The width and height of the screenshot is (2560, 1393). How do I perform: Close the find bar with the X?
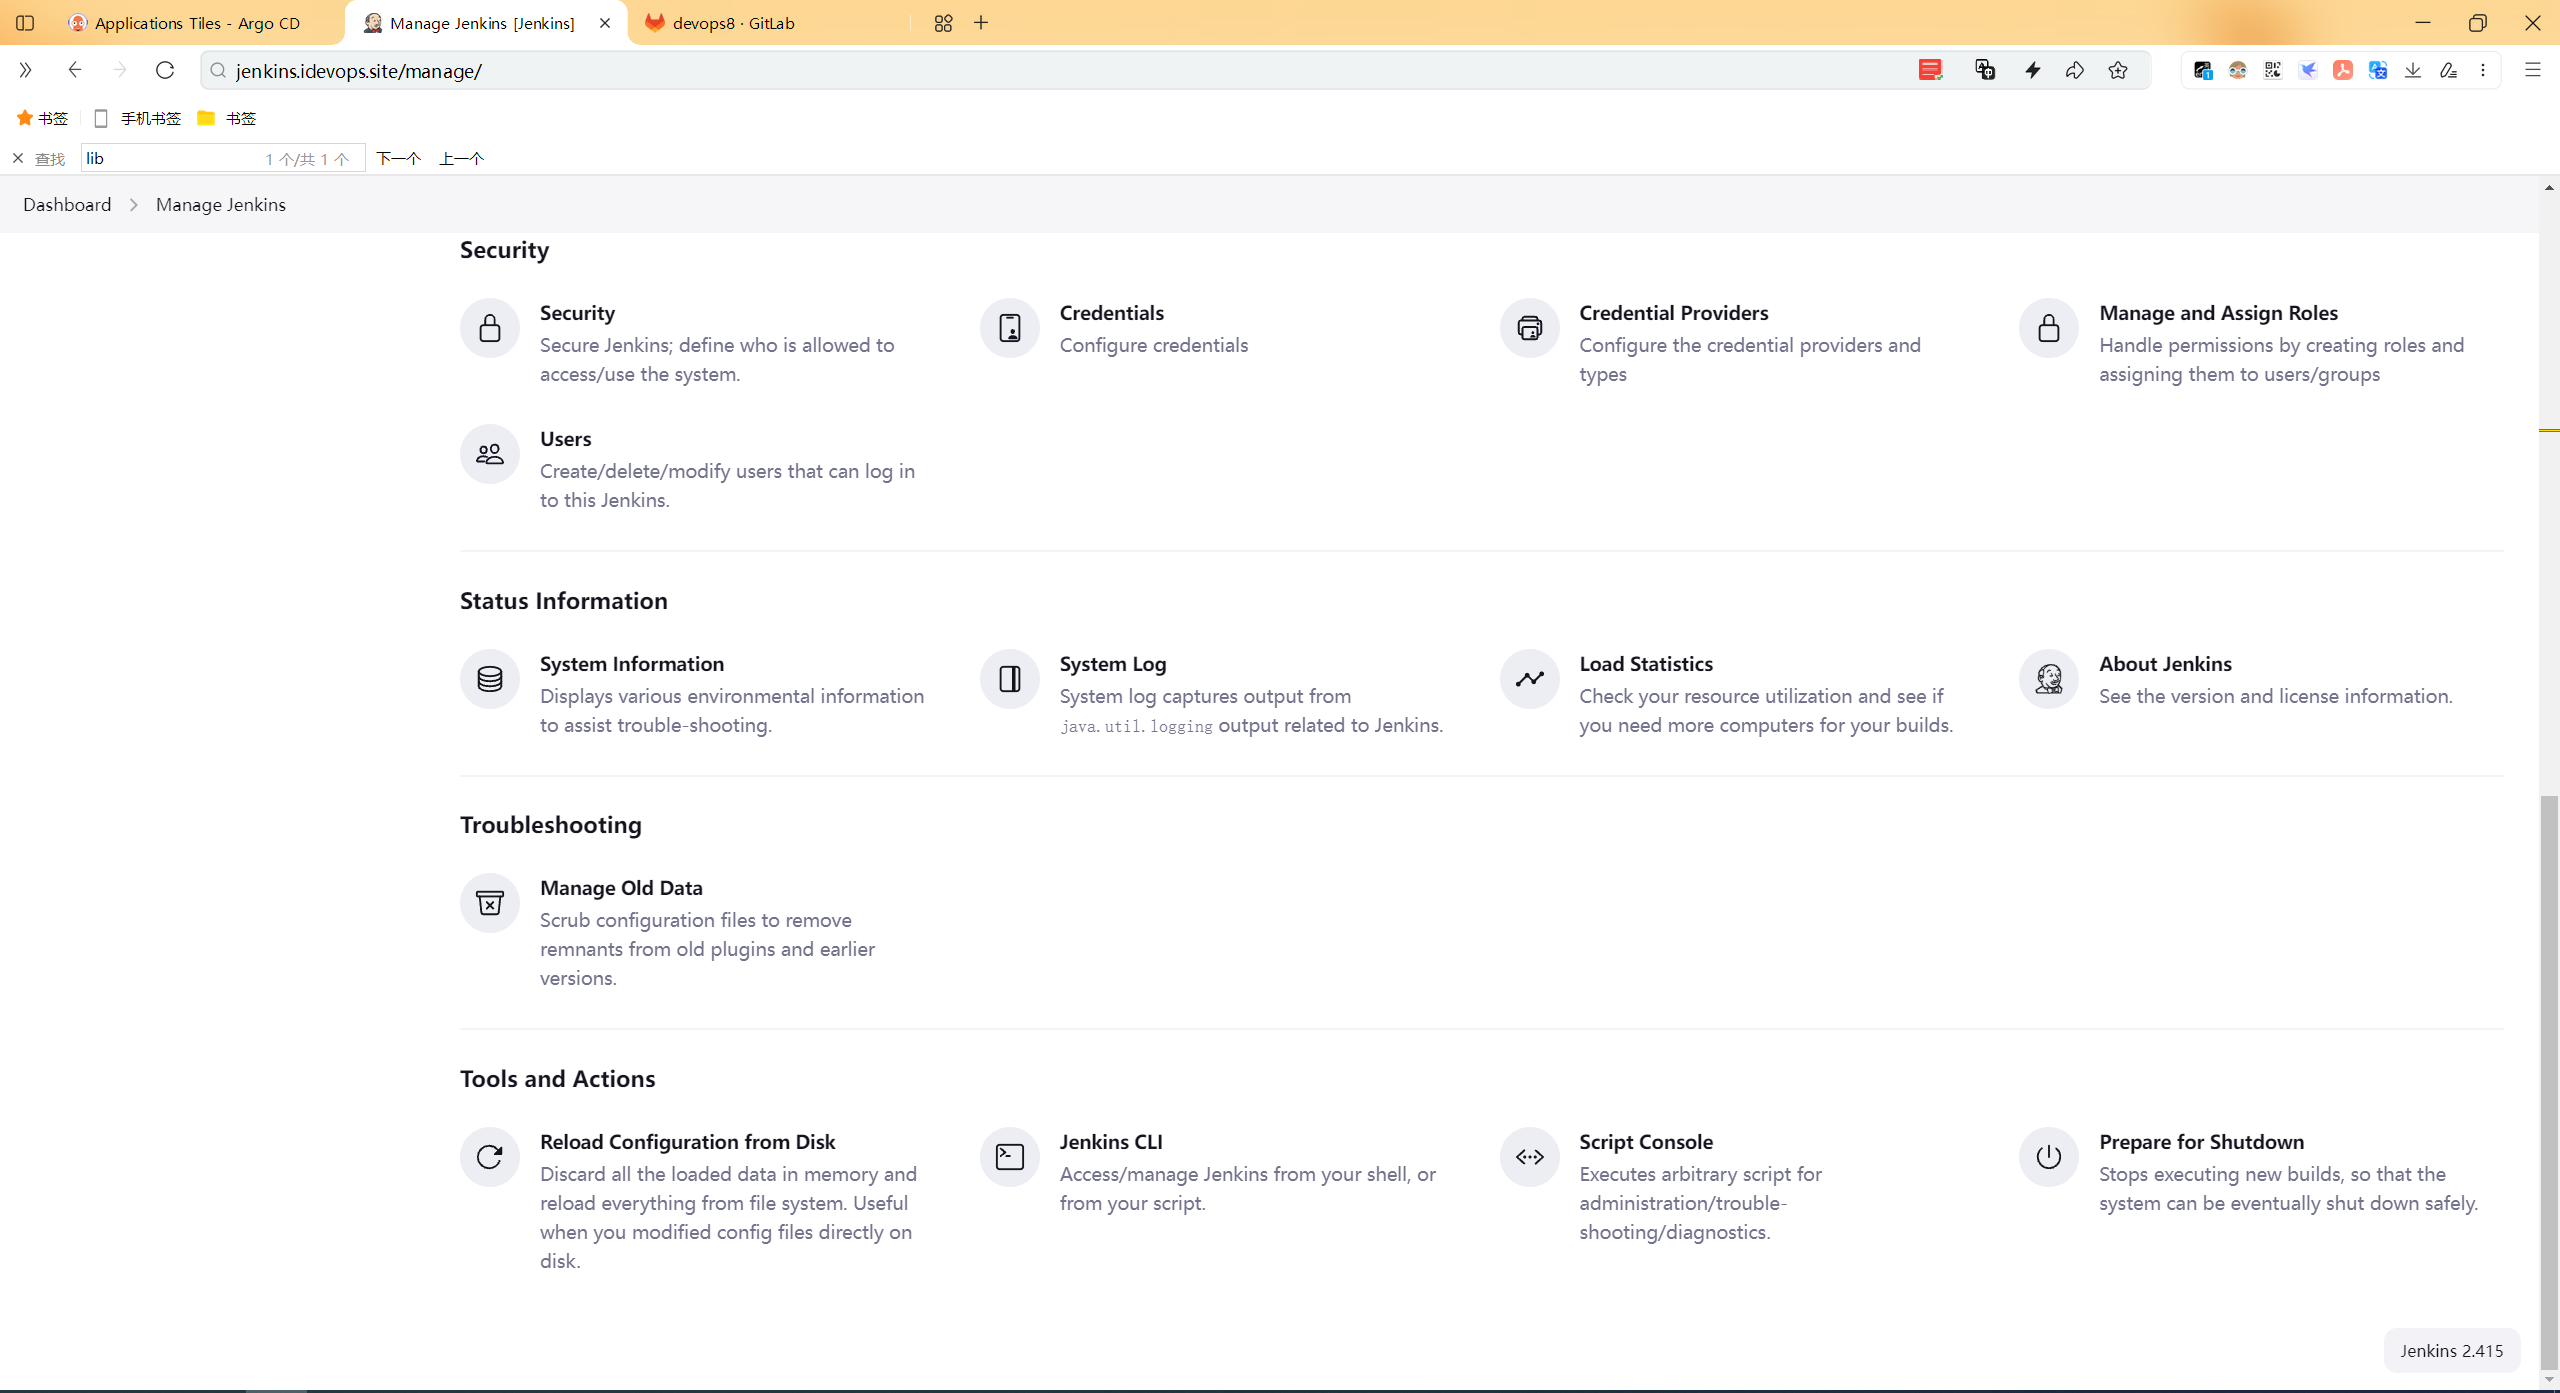pyautogui.click(x=18, y=158)
